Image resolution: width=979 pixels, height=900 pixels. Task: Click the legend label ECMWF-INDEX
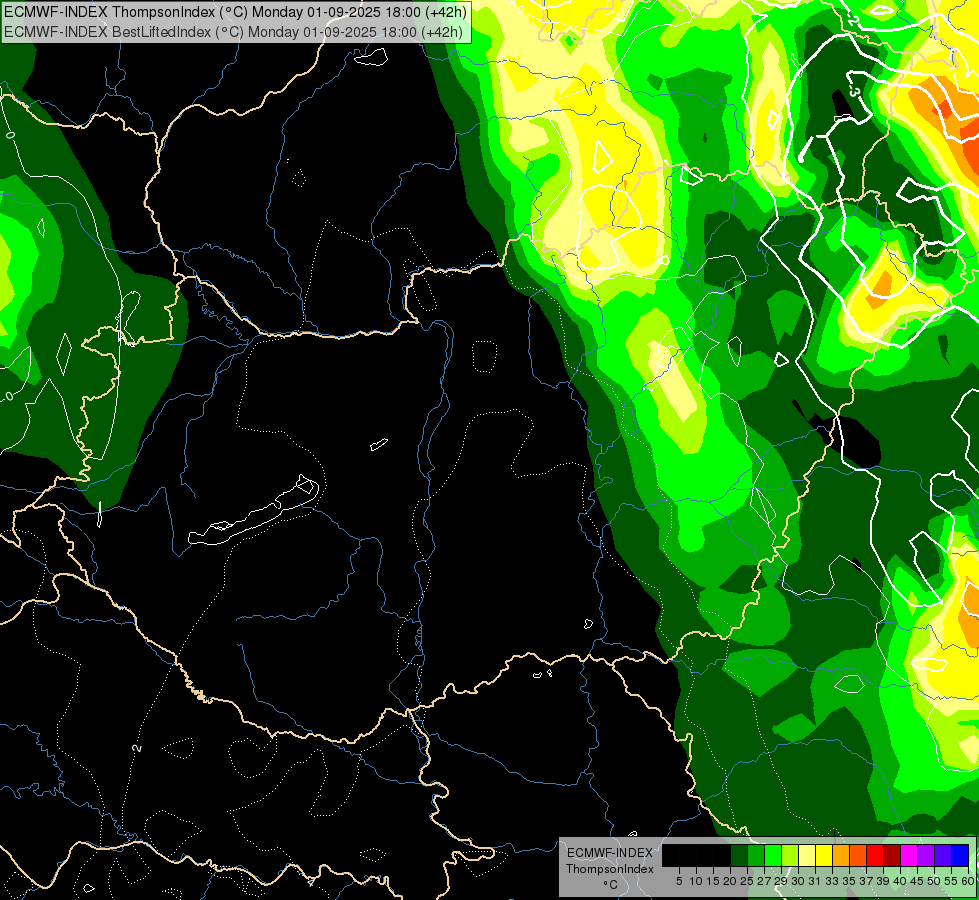(610, 853)
